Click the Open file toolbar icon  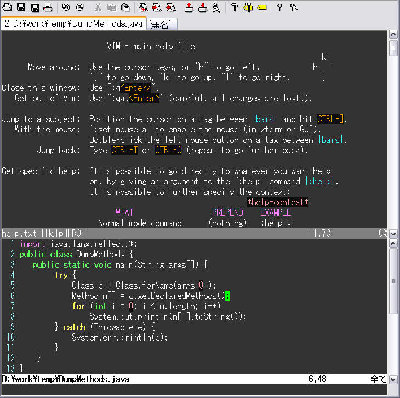pyautogui.click(x=7, y=7)
